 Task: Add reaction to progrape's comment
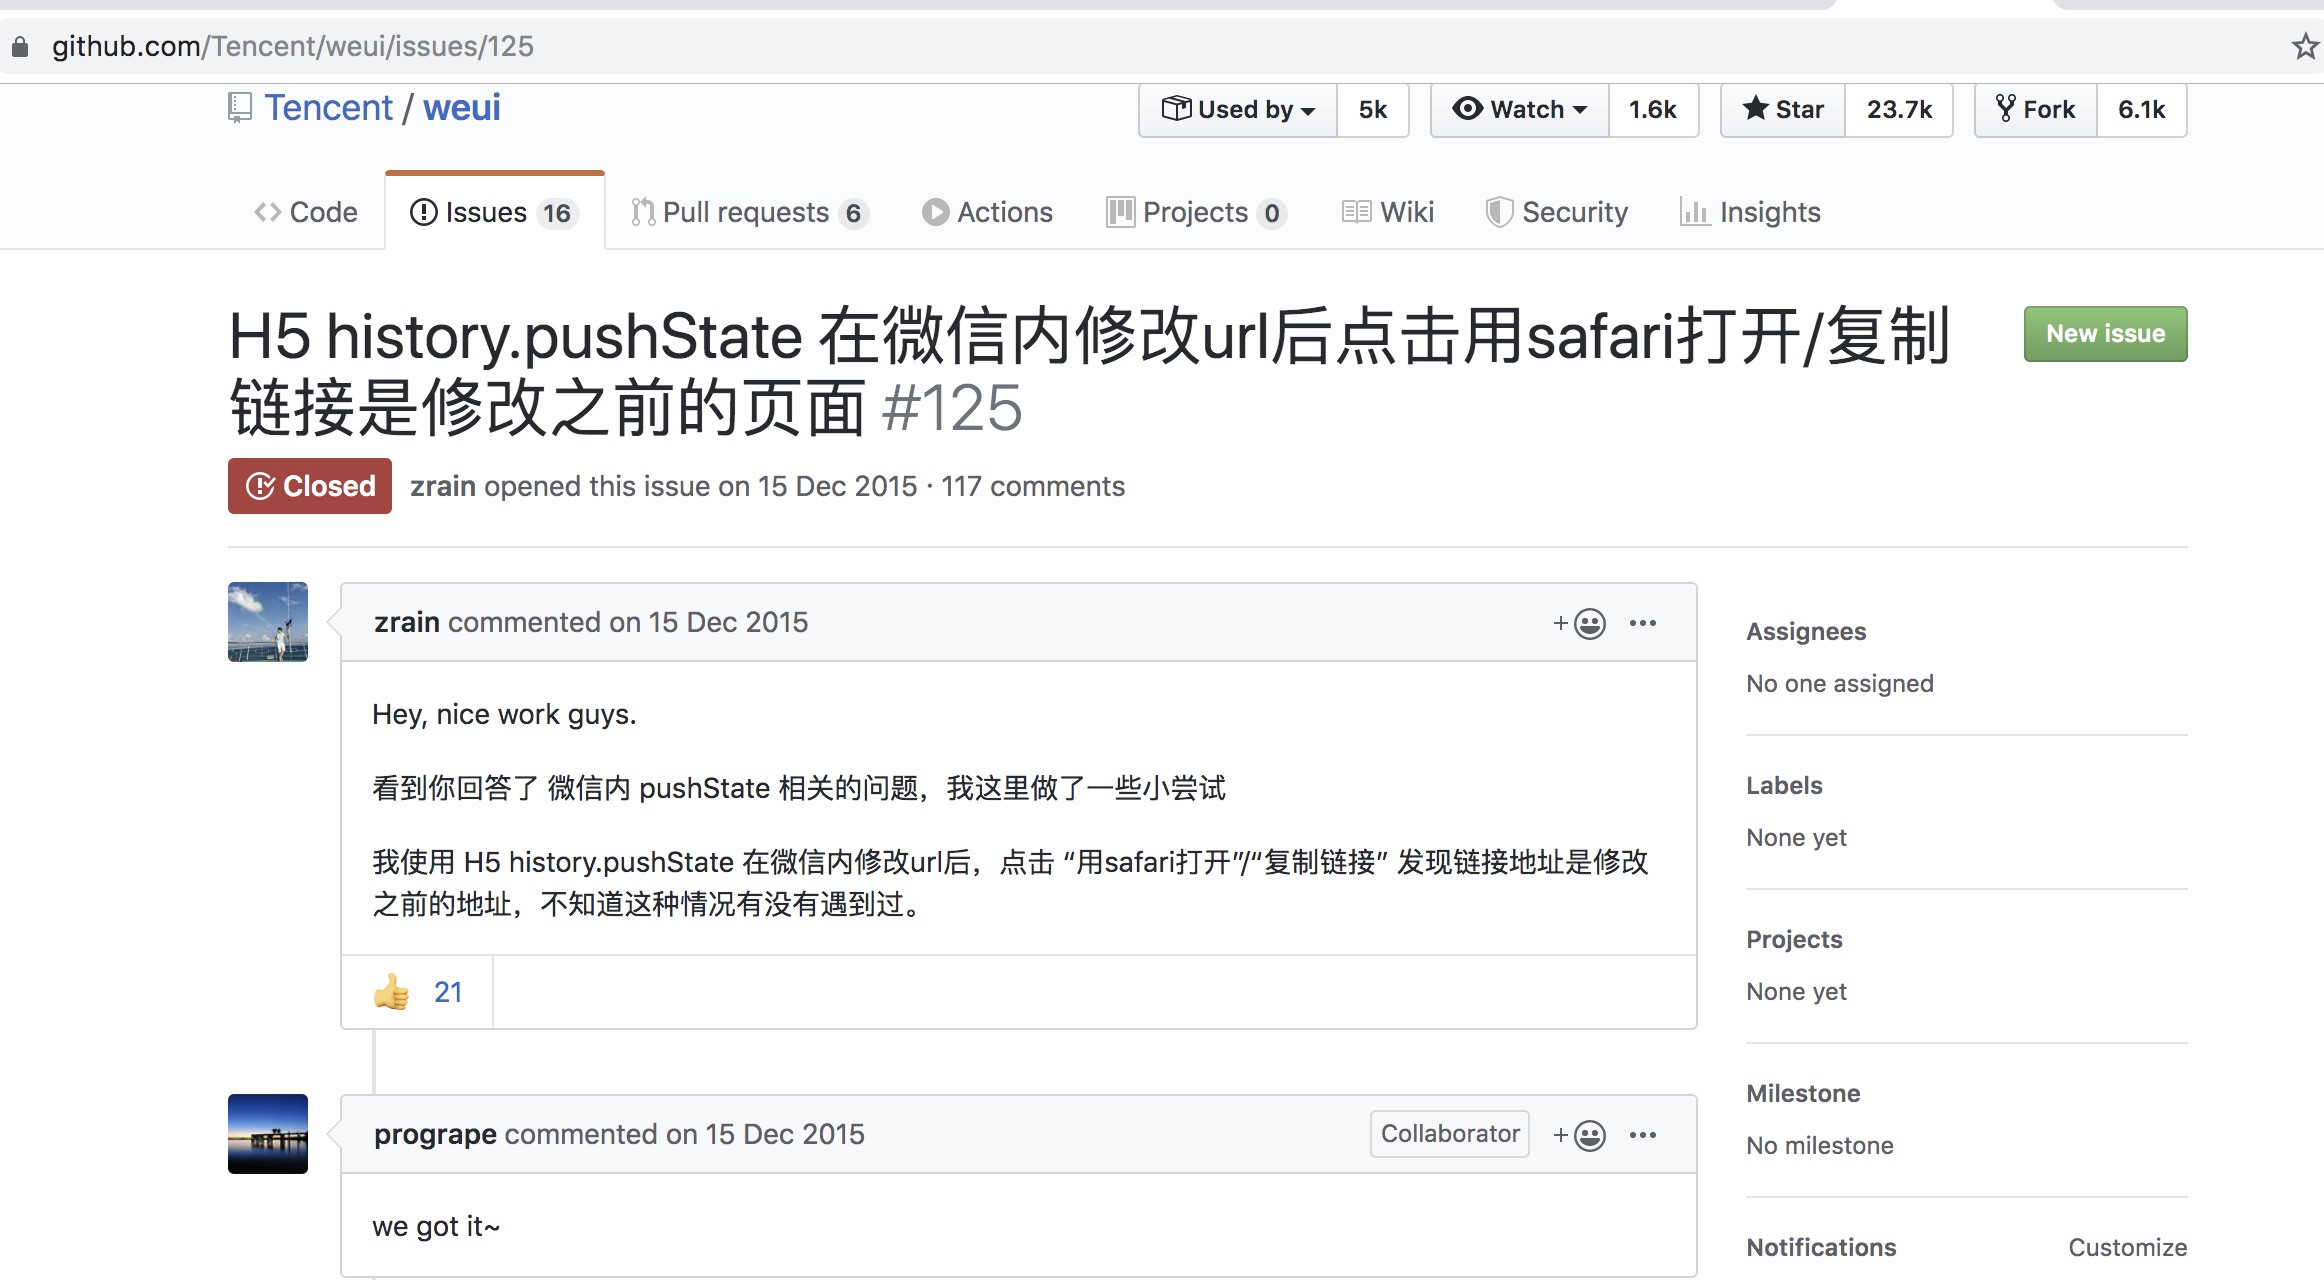[1579, 1135]
